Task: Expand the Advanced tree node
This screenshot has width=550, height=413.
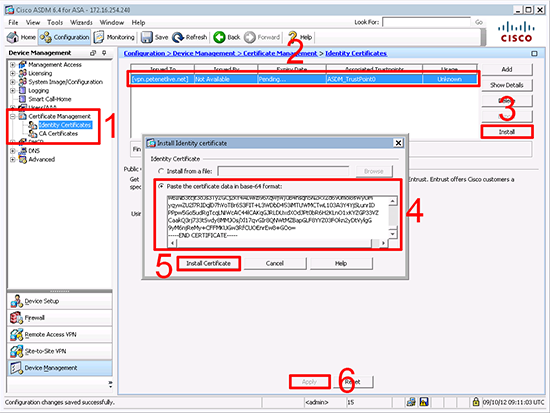Action: click(x=13, y=159)
